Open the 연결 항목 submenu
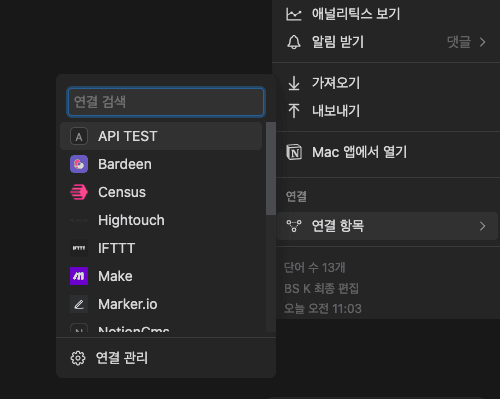Viewport: 500px width, 399px height. (387, 226)
